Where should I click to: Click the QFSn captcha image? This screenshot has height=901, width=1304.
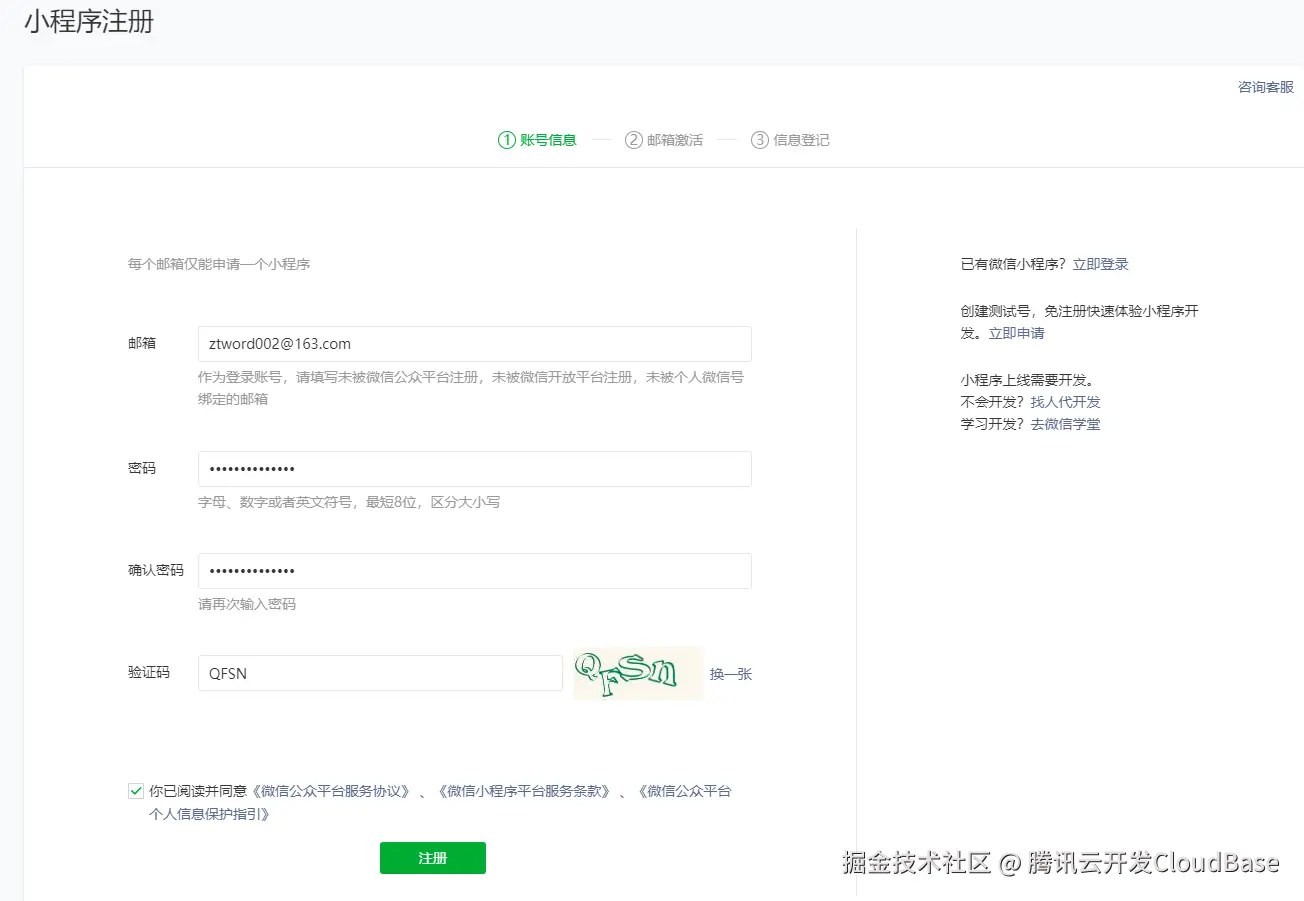pyautogui.click(x=638, y=673)
